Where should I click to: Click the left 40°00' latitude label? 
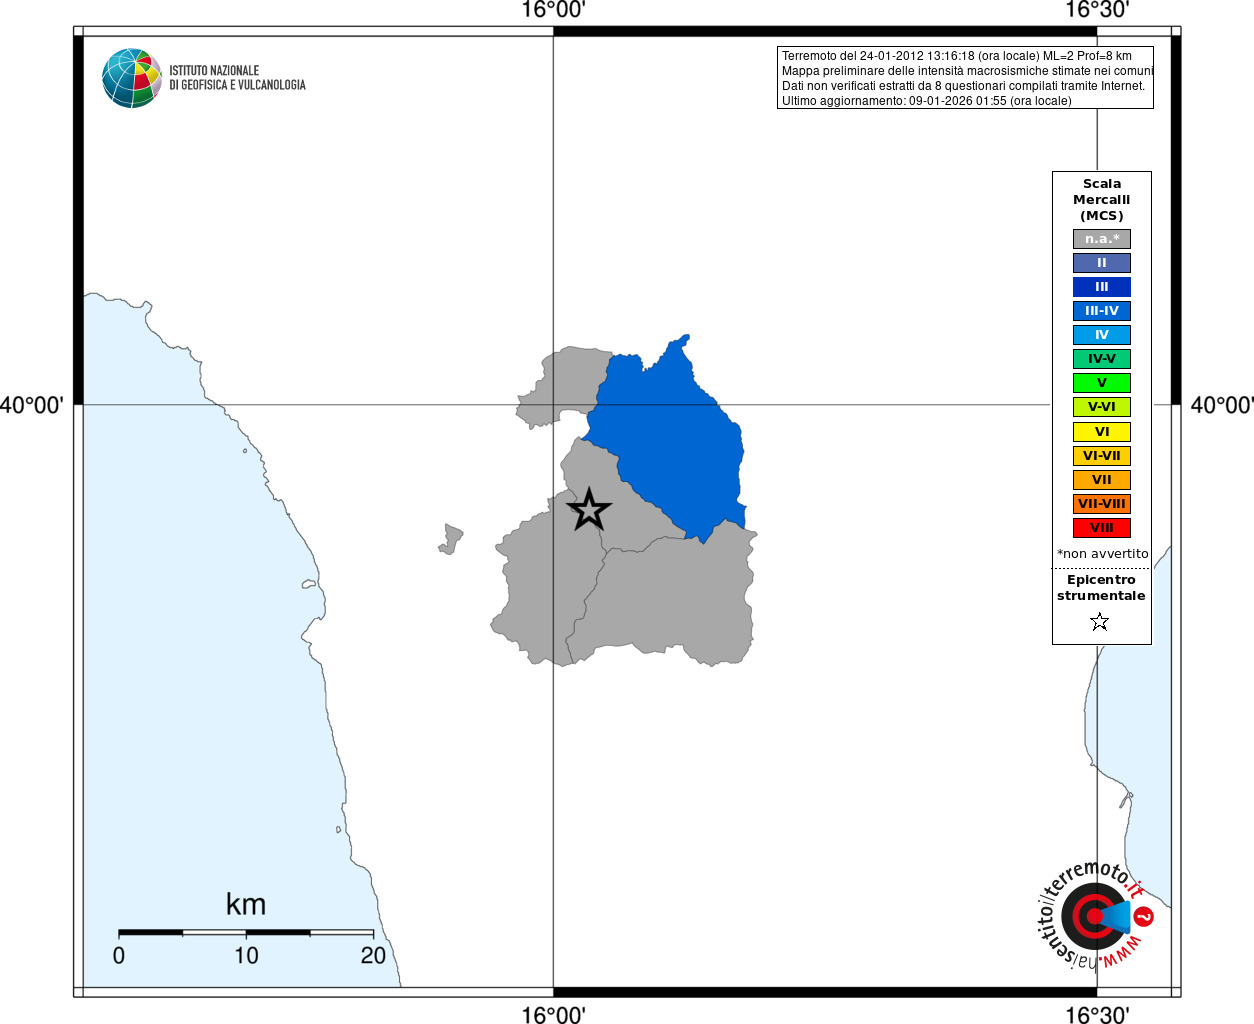click(x=32, y=405)
